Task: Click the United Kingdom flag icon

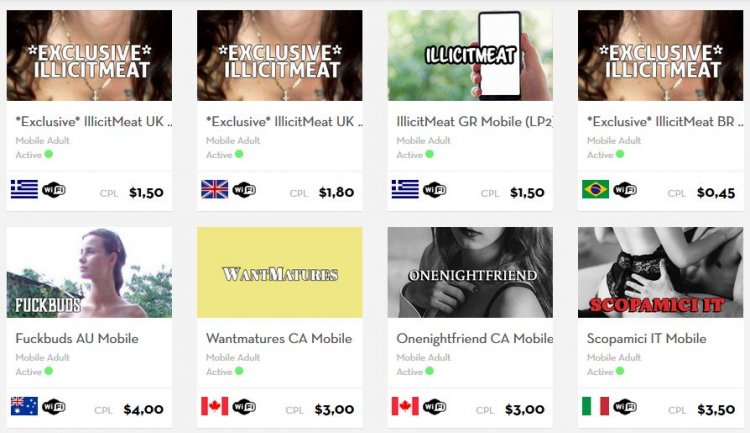Action: tap(214, 189)
